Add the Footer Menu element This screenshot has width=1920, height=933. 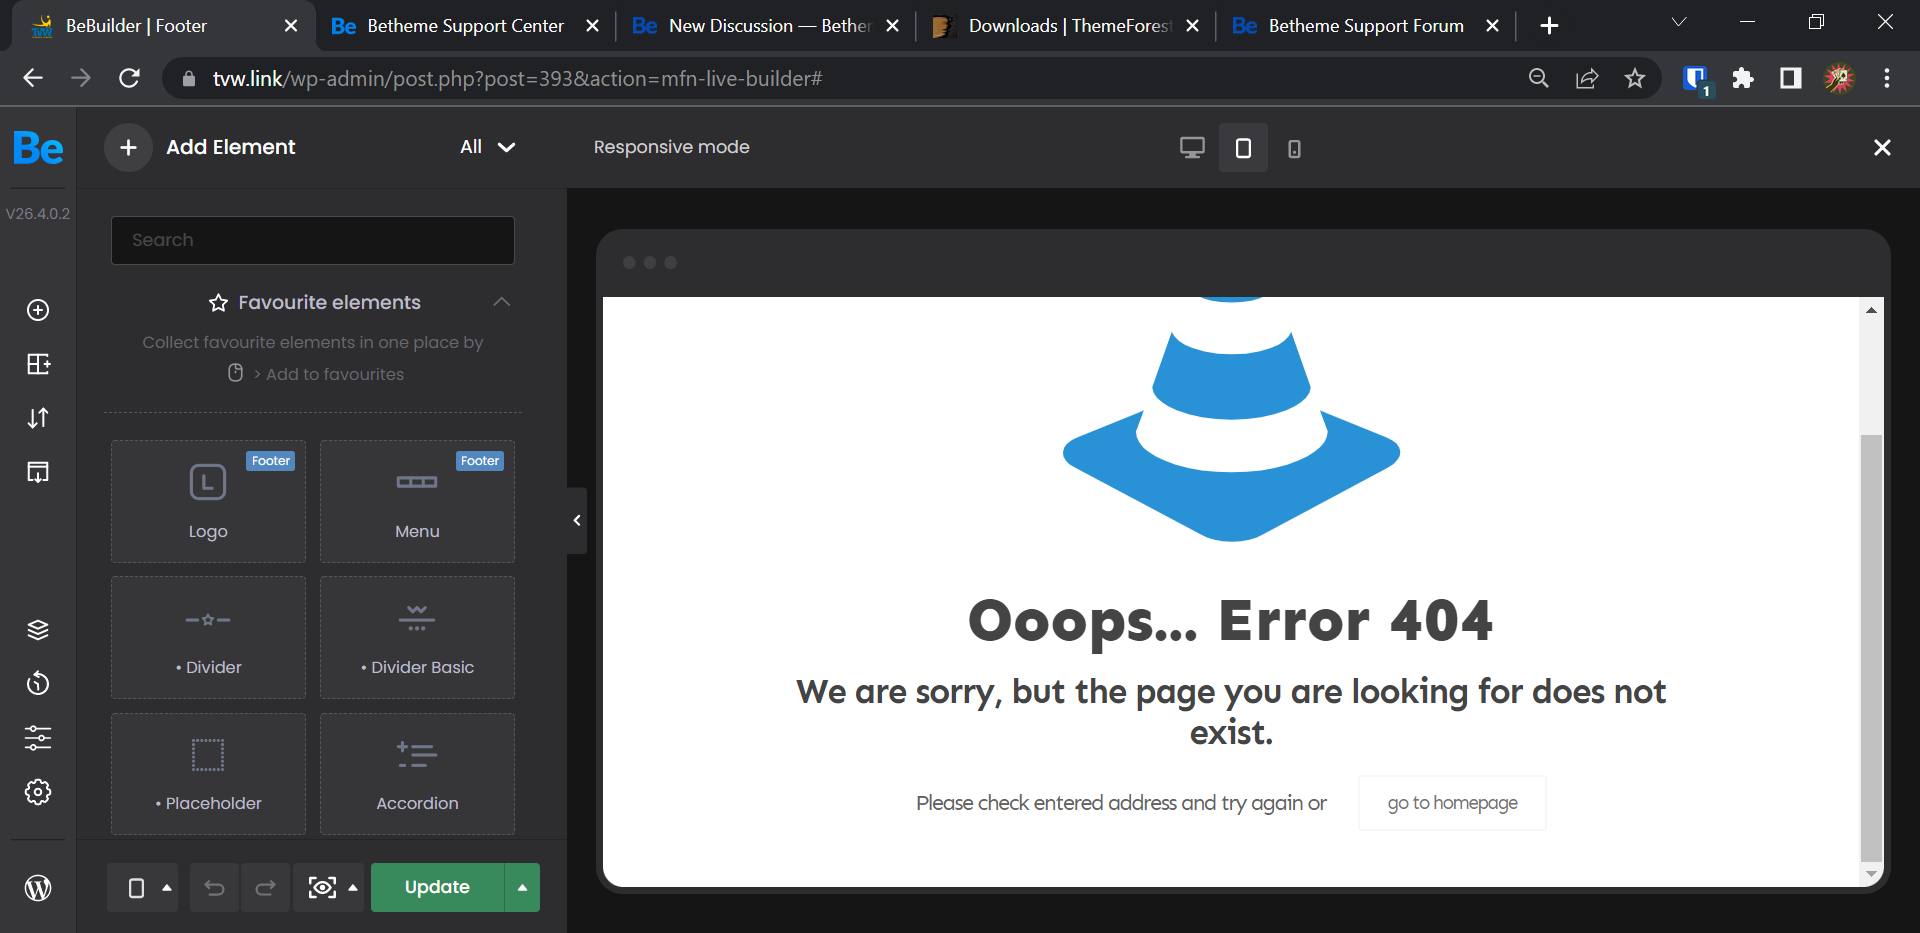pos(417,501)
